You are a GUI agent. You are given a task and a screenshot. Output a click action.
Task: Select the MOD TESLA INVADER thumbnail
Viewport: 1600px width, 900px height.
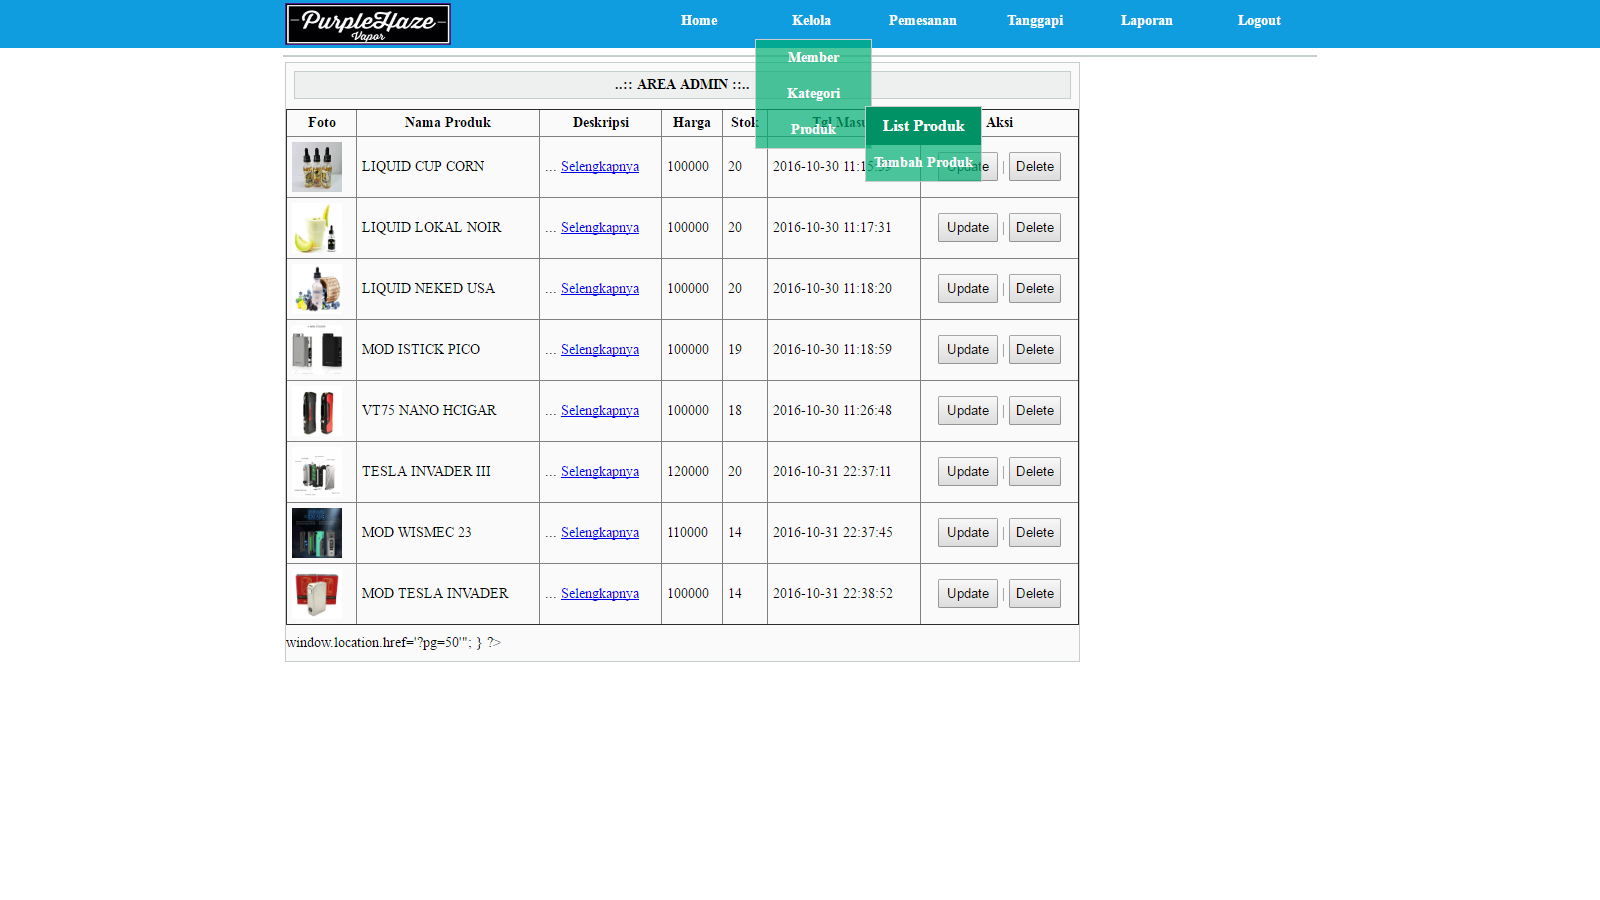click(x=317, y=594)
